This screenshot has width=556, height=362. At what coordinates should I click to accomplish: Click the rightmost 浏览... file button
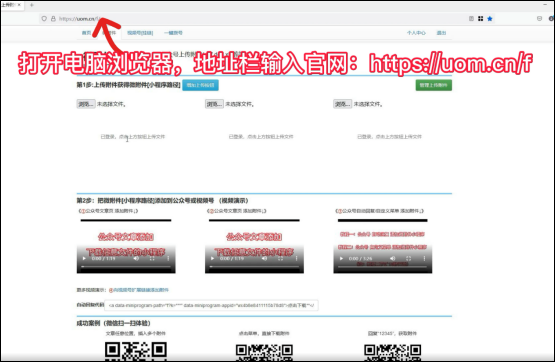pyautogui.click(x=343, y=104)
